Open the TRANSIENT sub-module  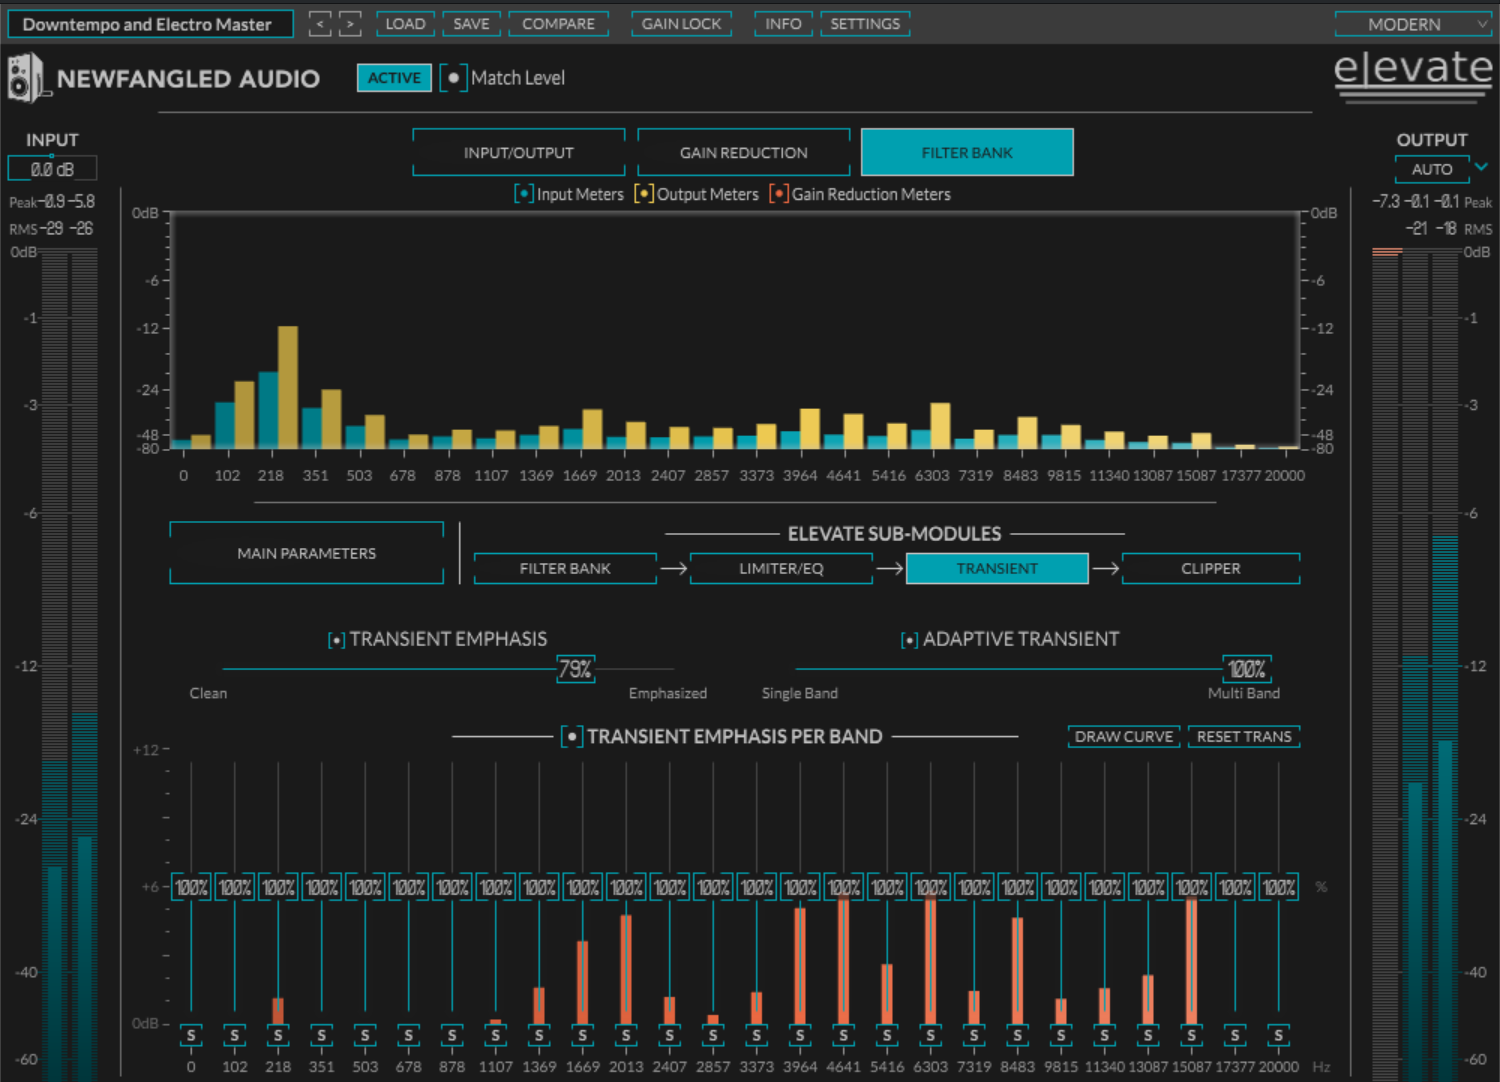997,568
